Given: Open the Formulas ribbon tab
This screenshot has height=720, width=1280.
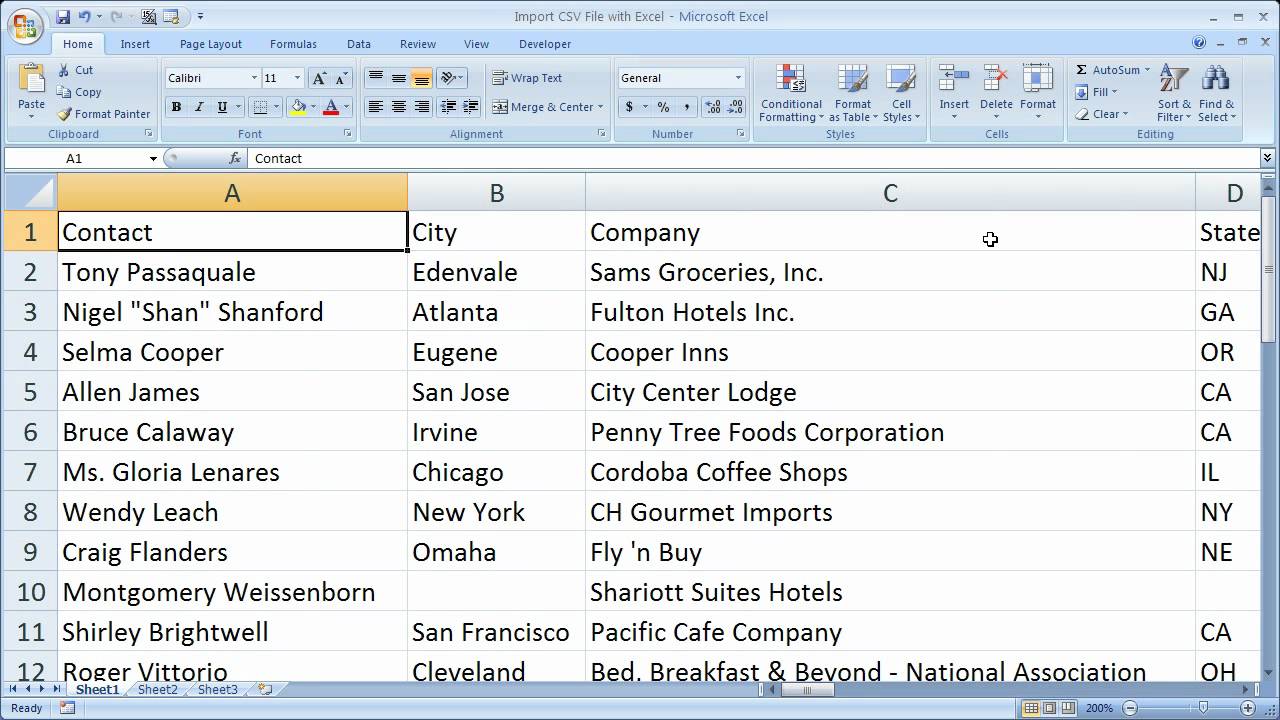Looking at the screenshot, I should pos(293,44).
